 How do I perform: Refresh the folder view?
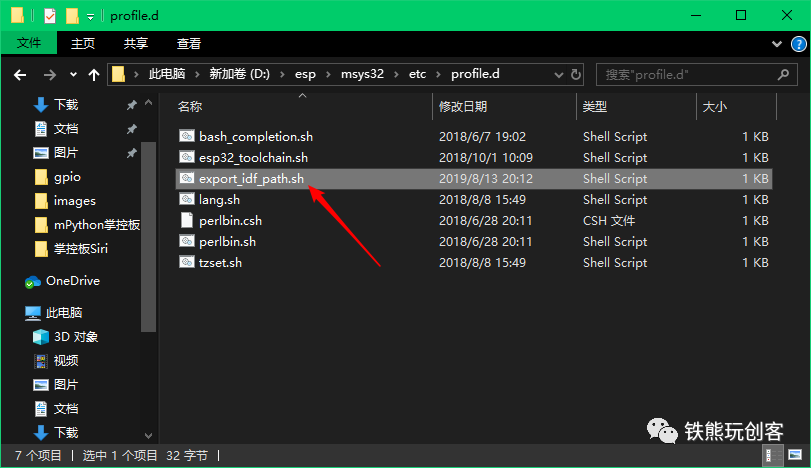[x=576, y=75]
